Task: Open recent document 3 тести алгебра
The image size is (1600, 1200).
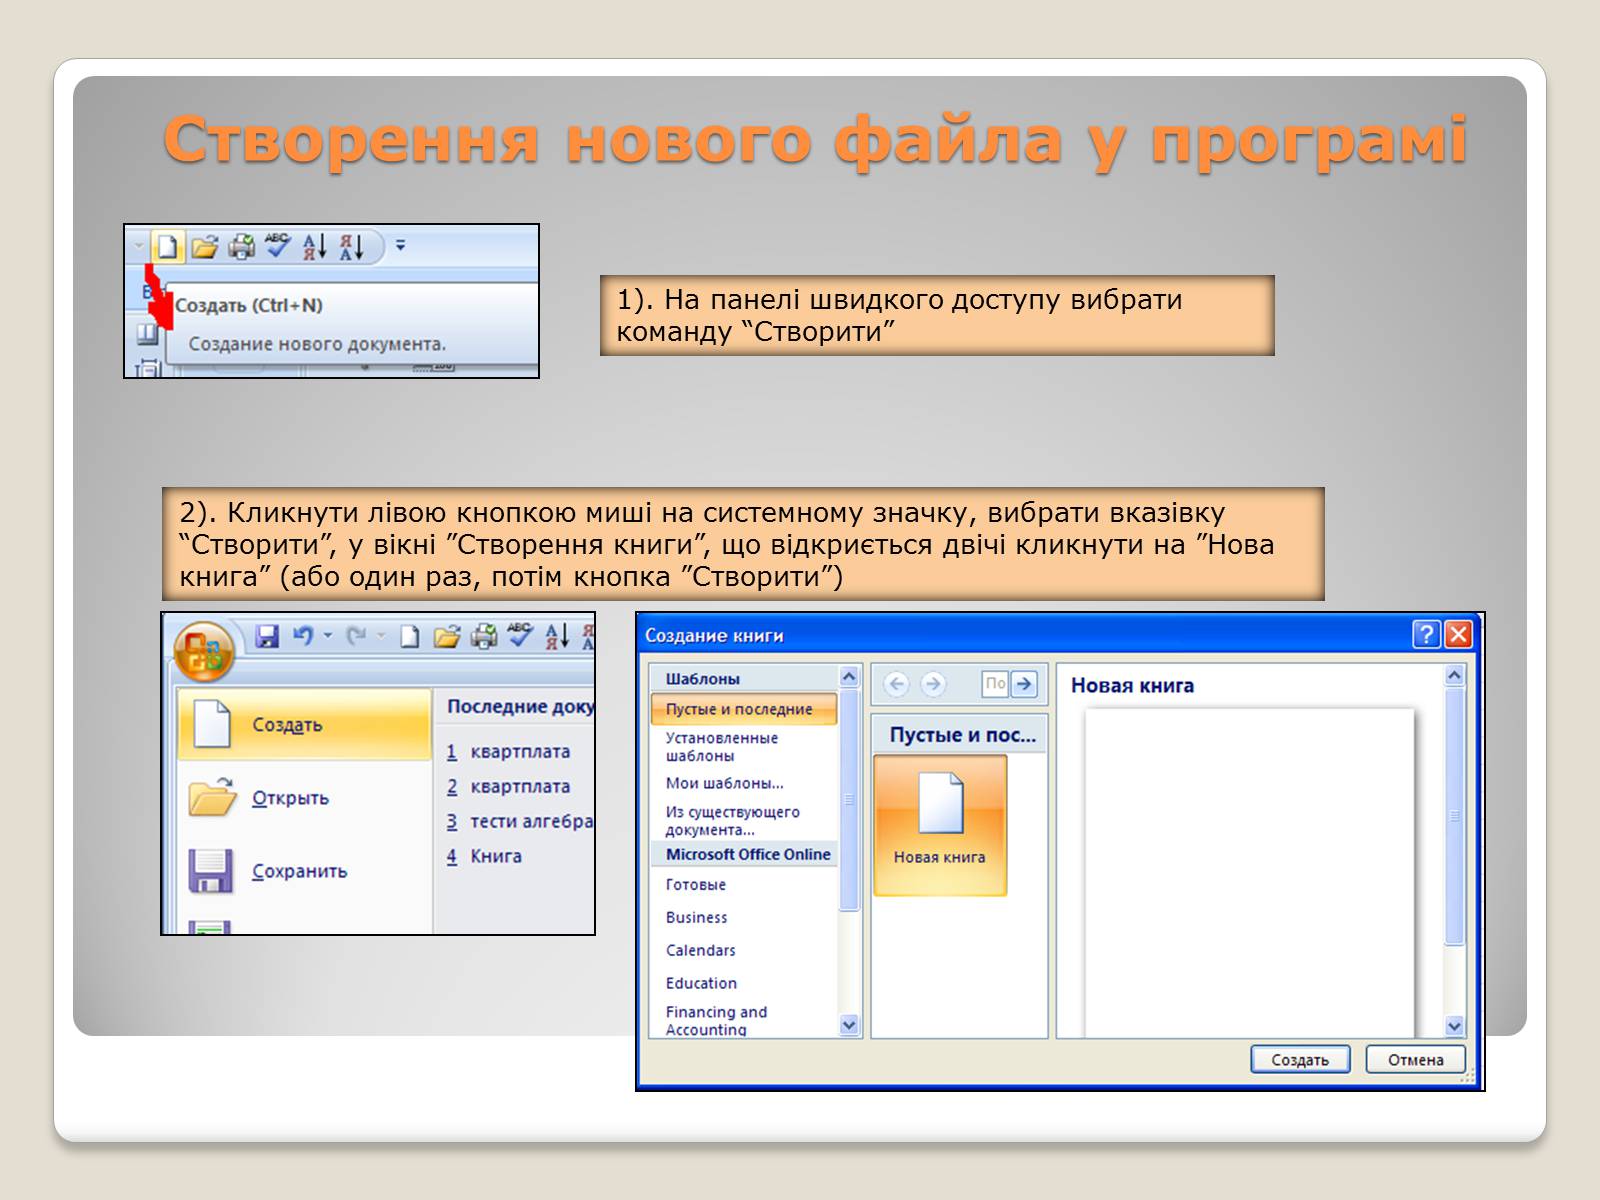Action: tap(519, 822)
